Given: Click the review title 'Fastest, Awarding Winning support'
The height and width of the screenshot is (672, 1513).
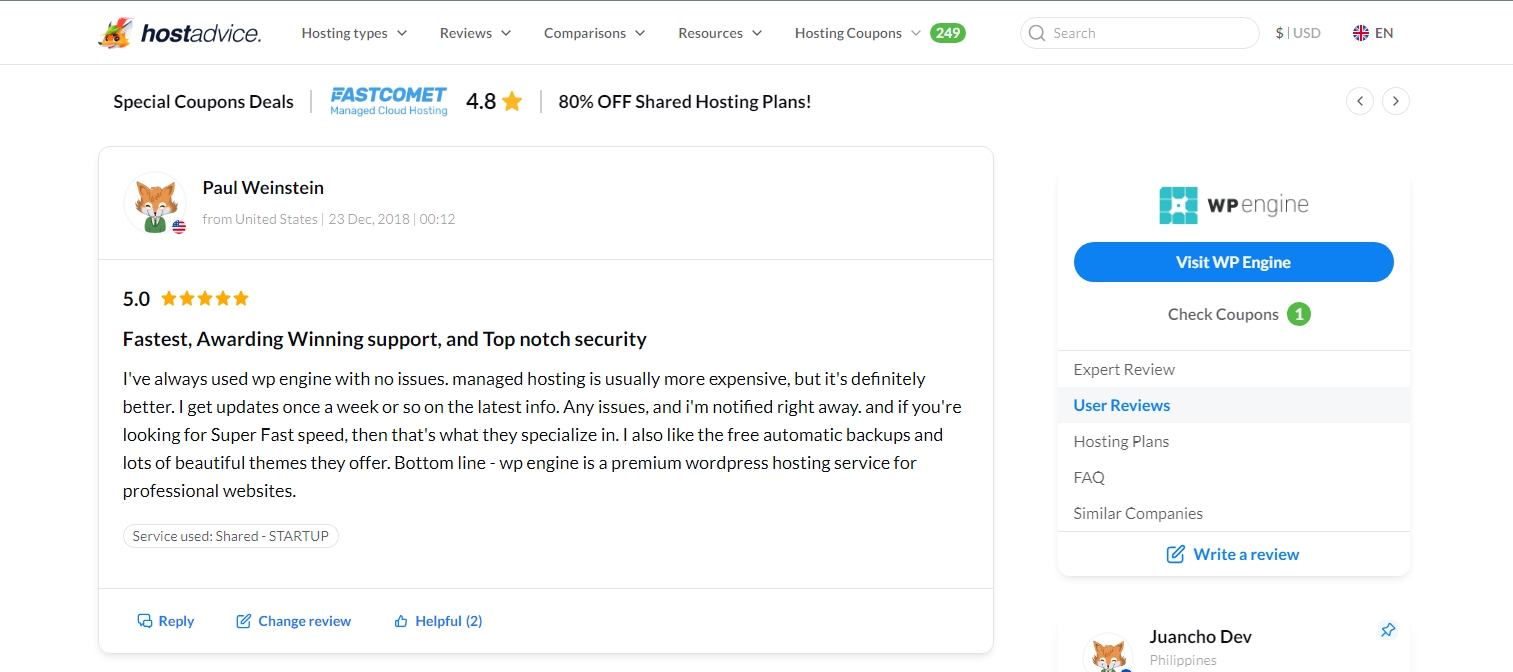Looking at the screenshot, I should point(385,339).
